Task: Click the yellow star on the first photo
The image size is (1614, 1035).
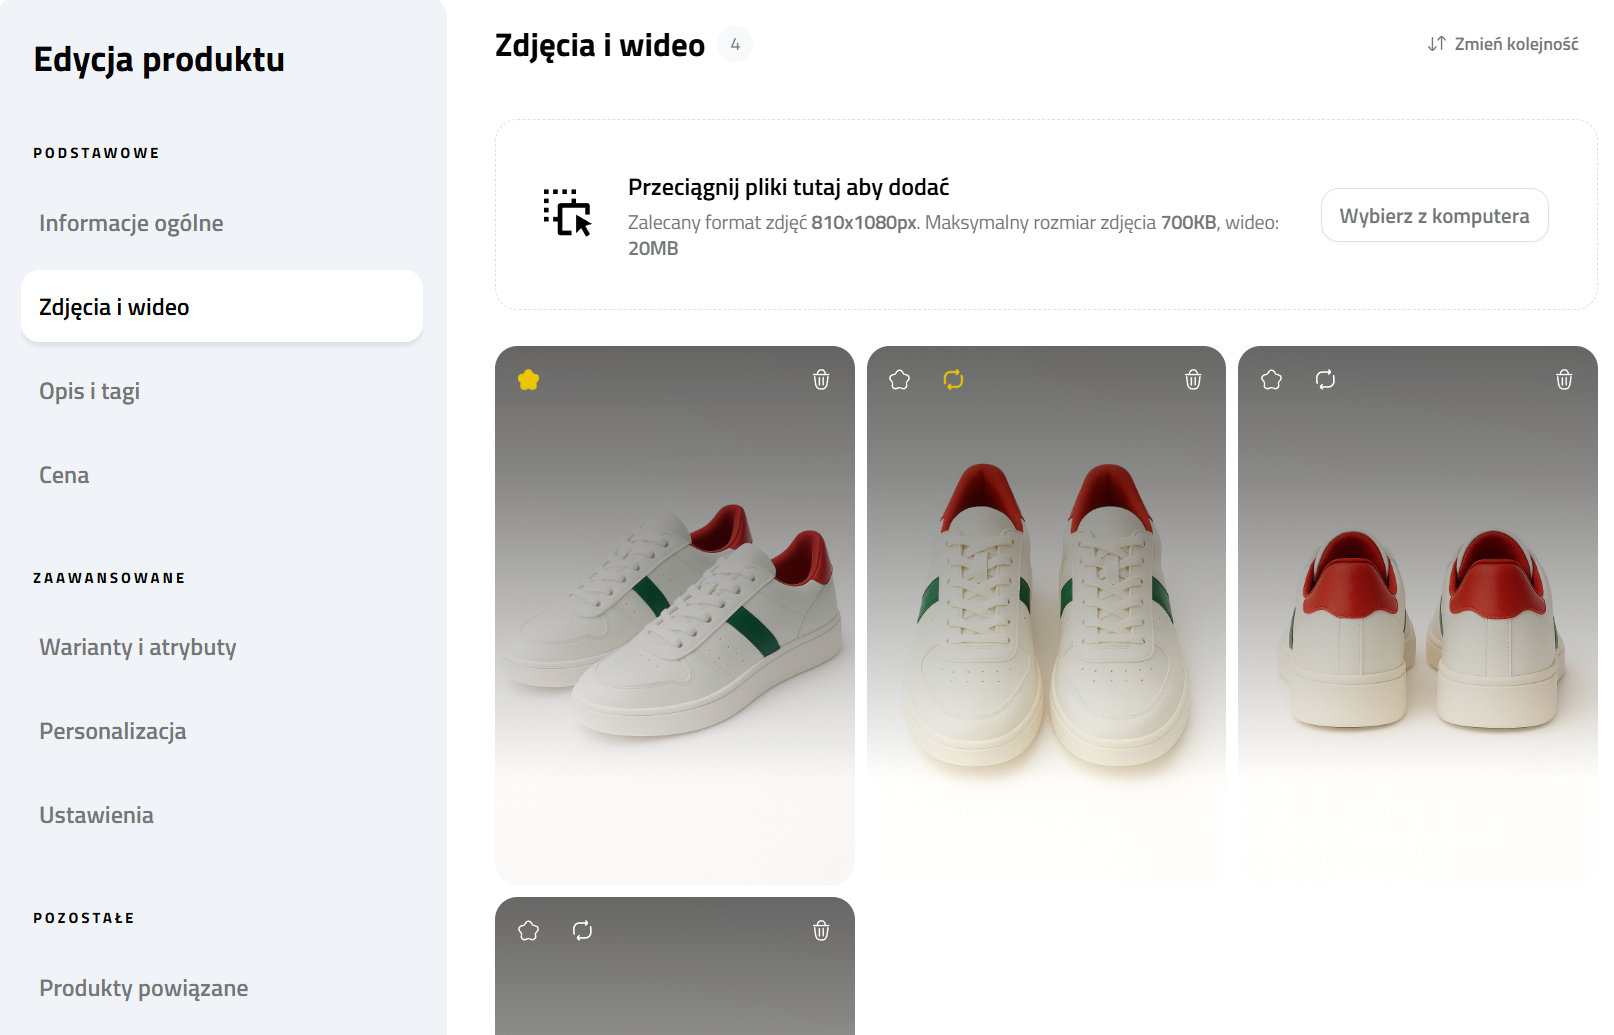Action: coord(529,380)
